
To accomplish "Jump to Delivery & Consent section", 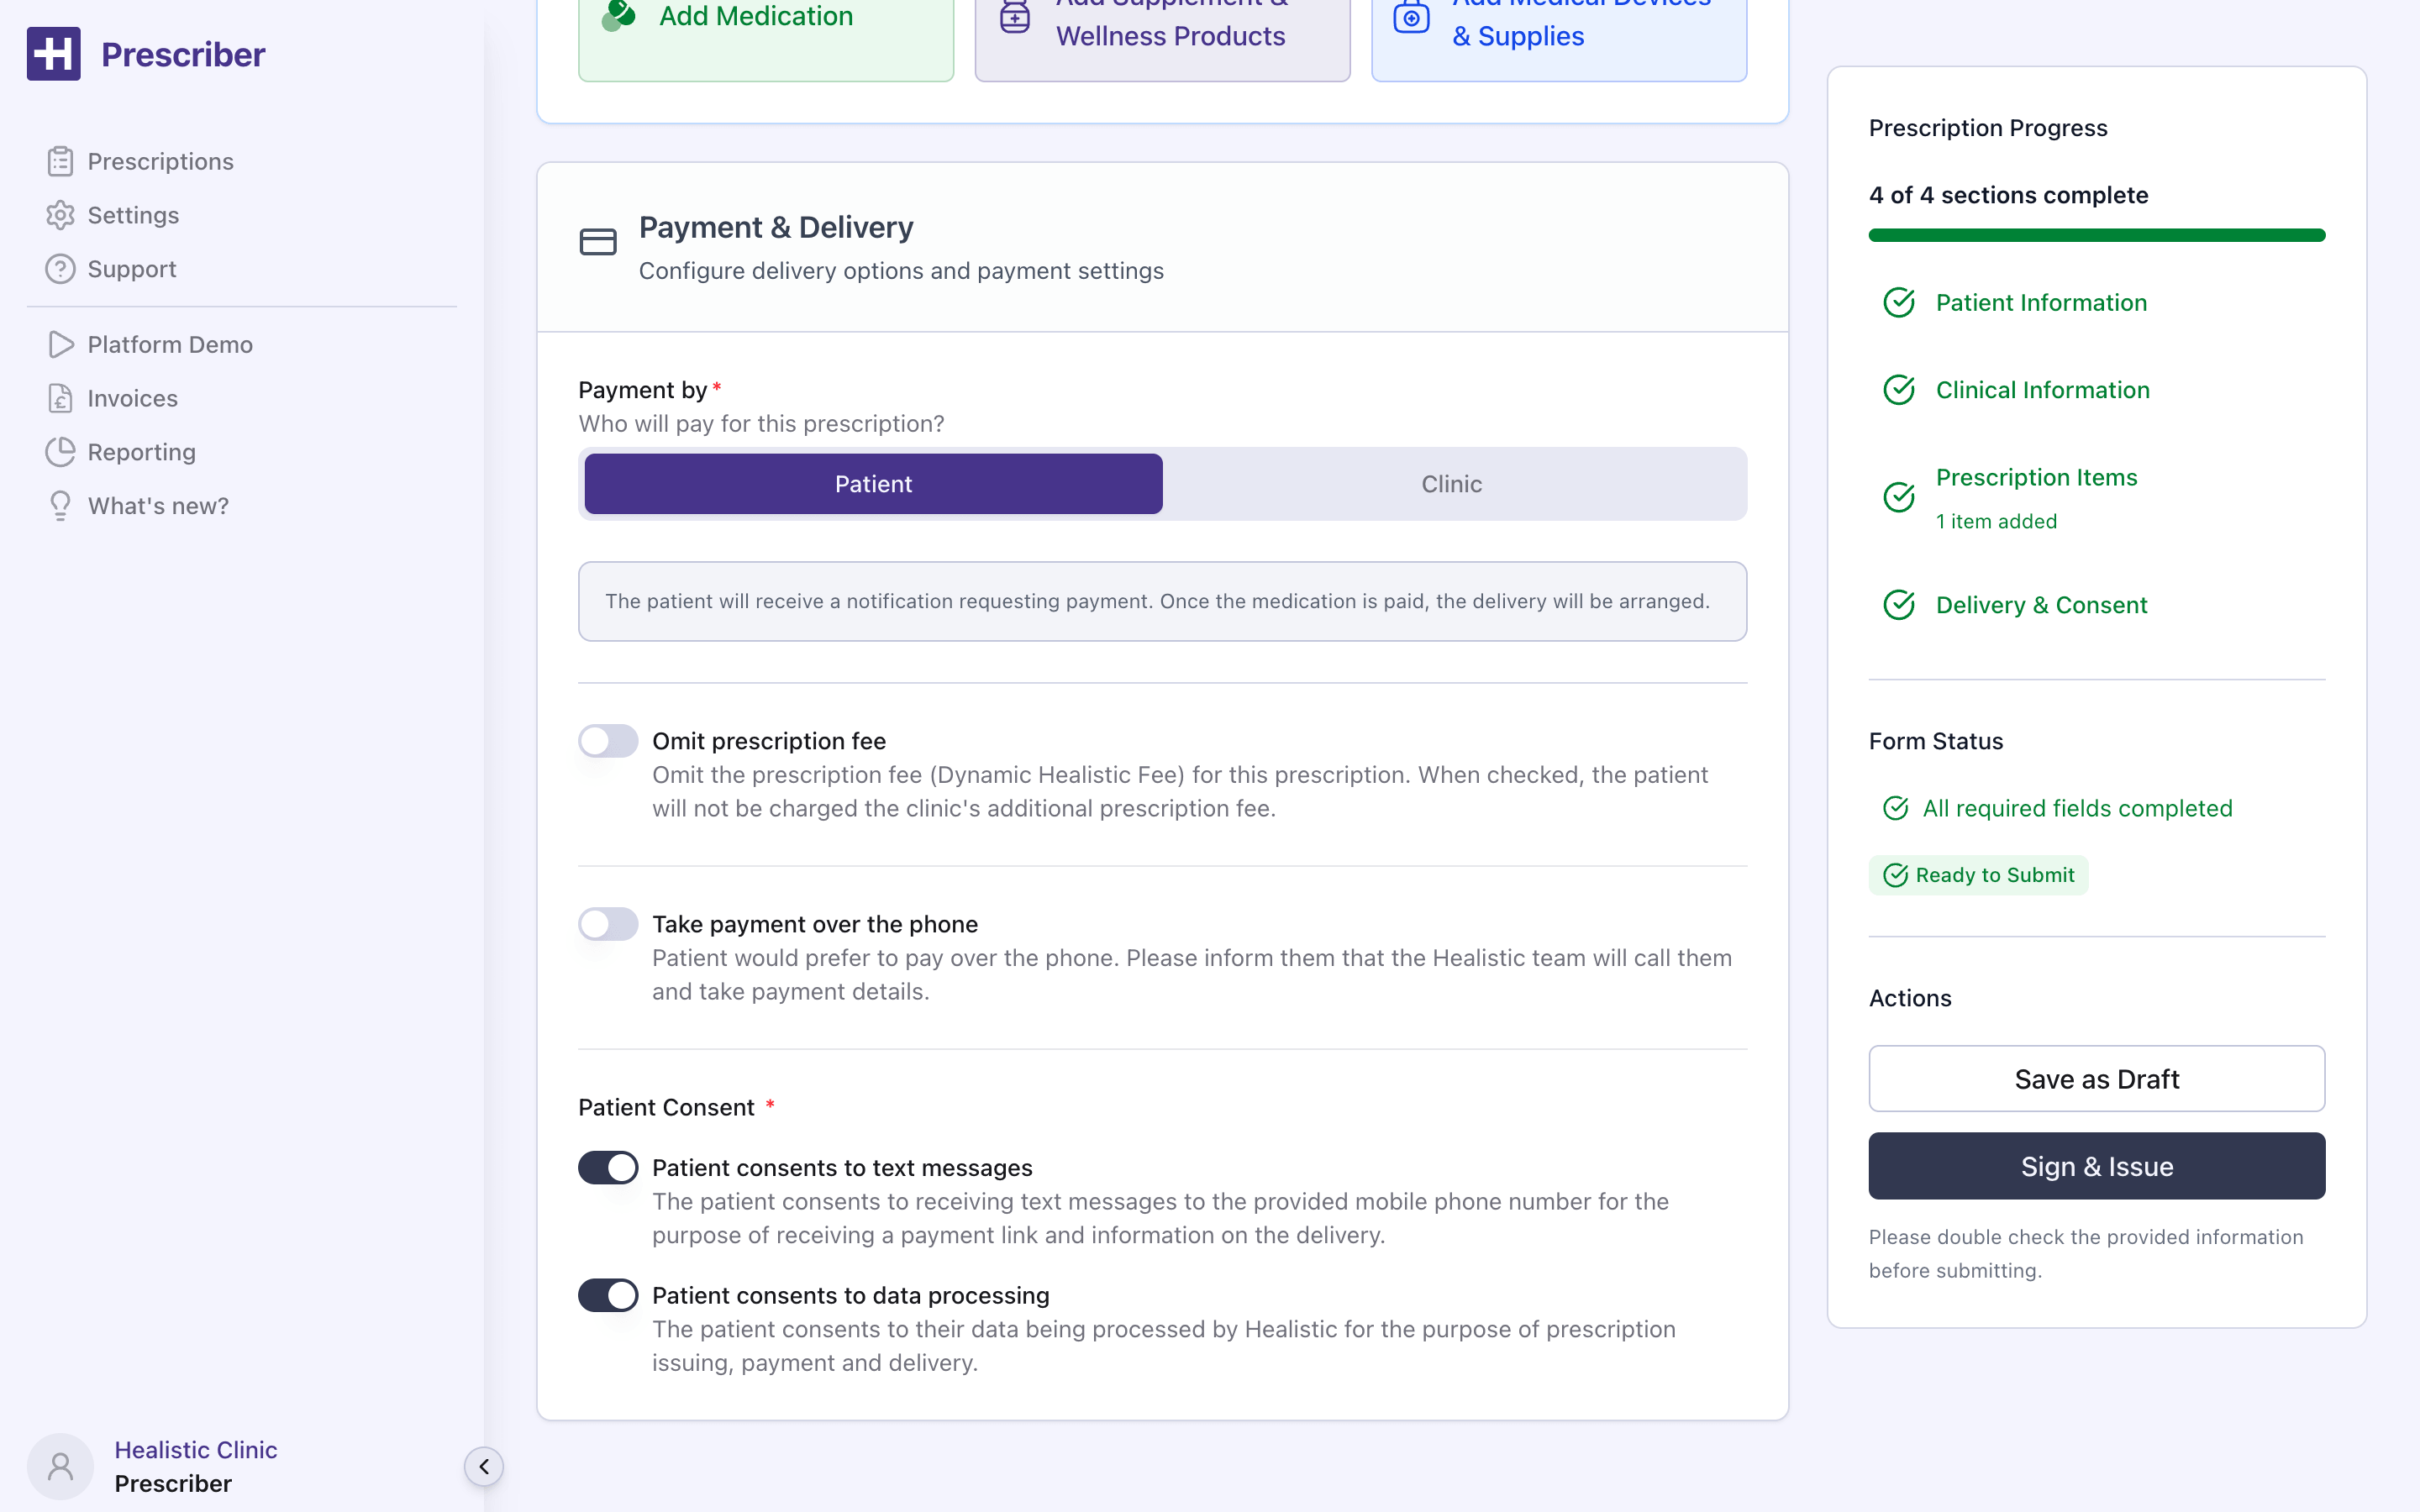I will [2041, 605].
